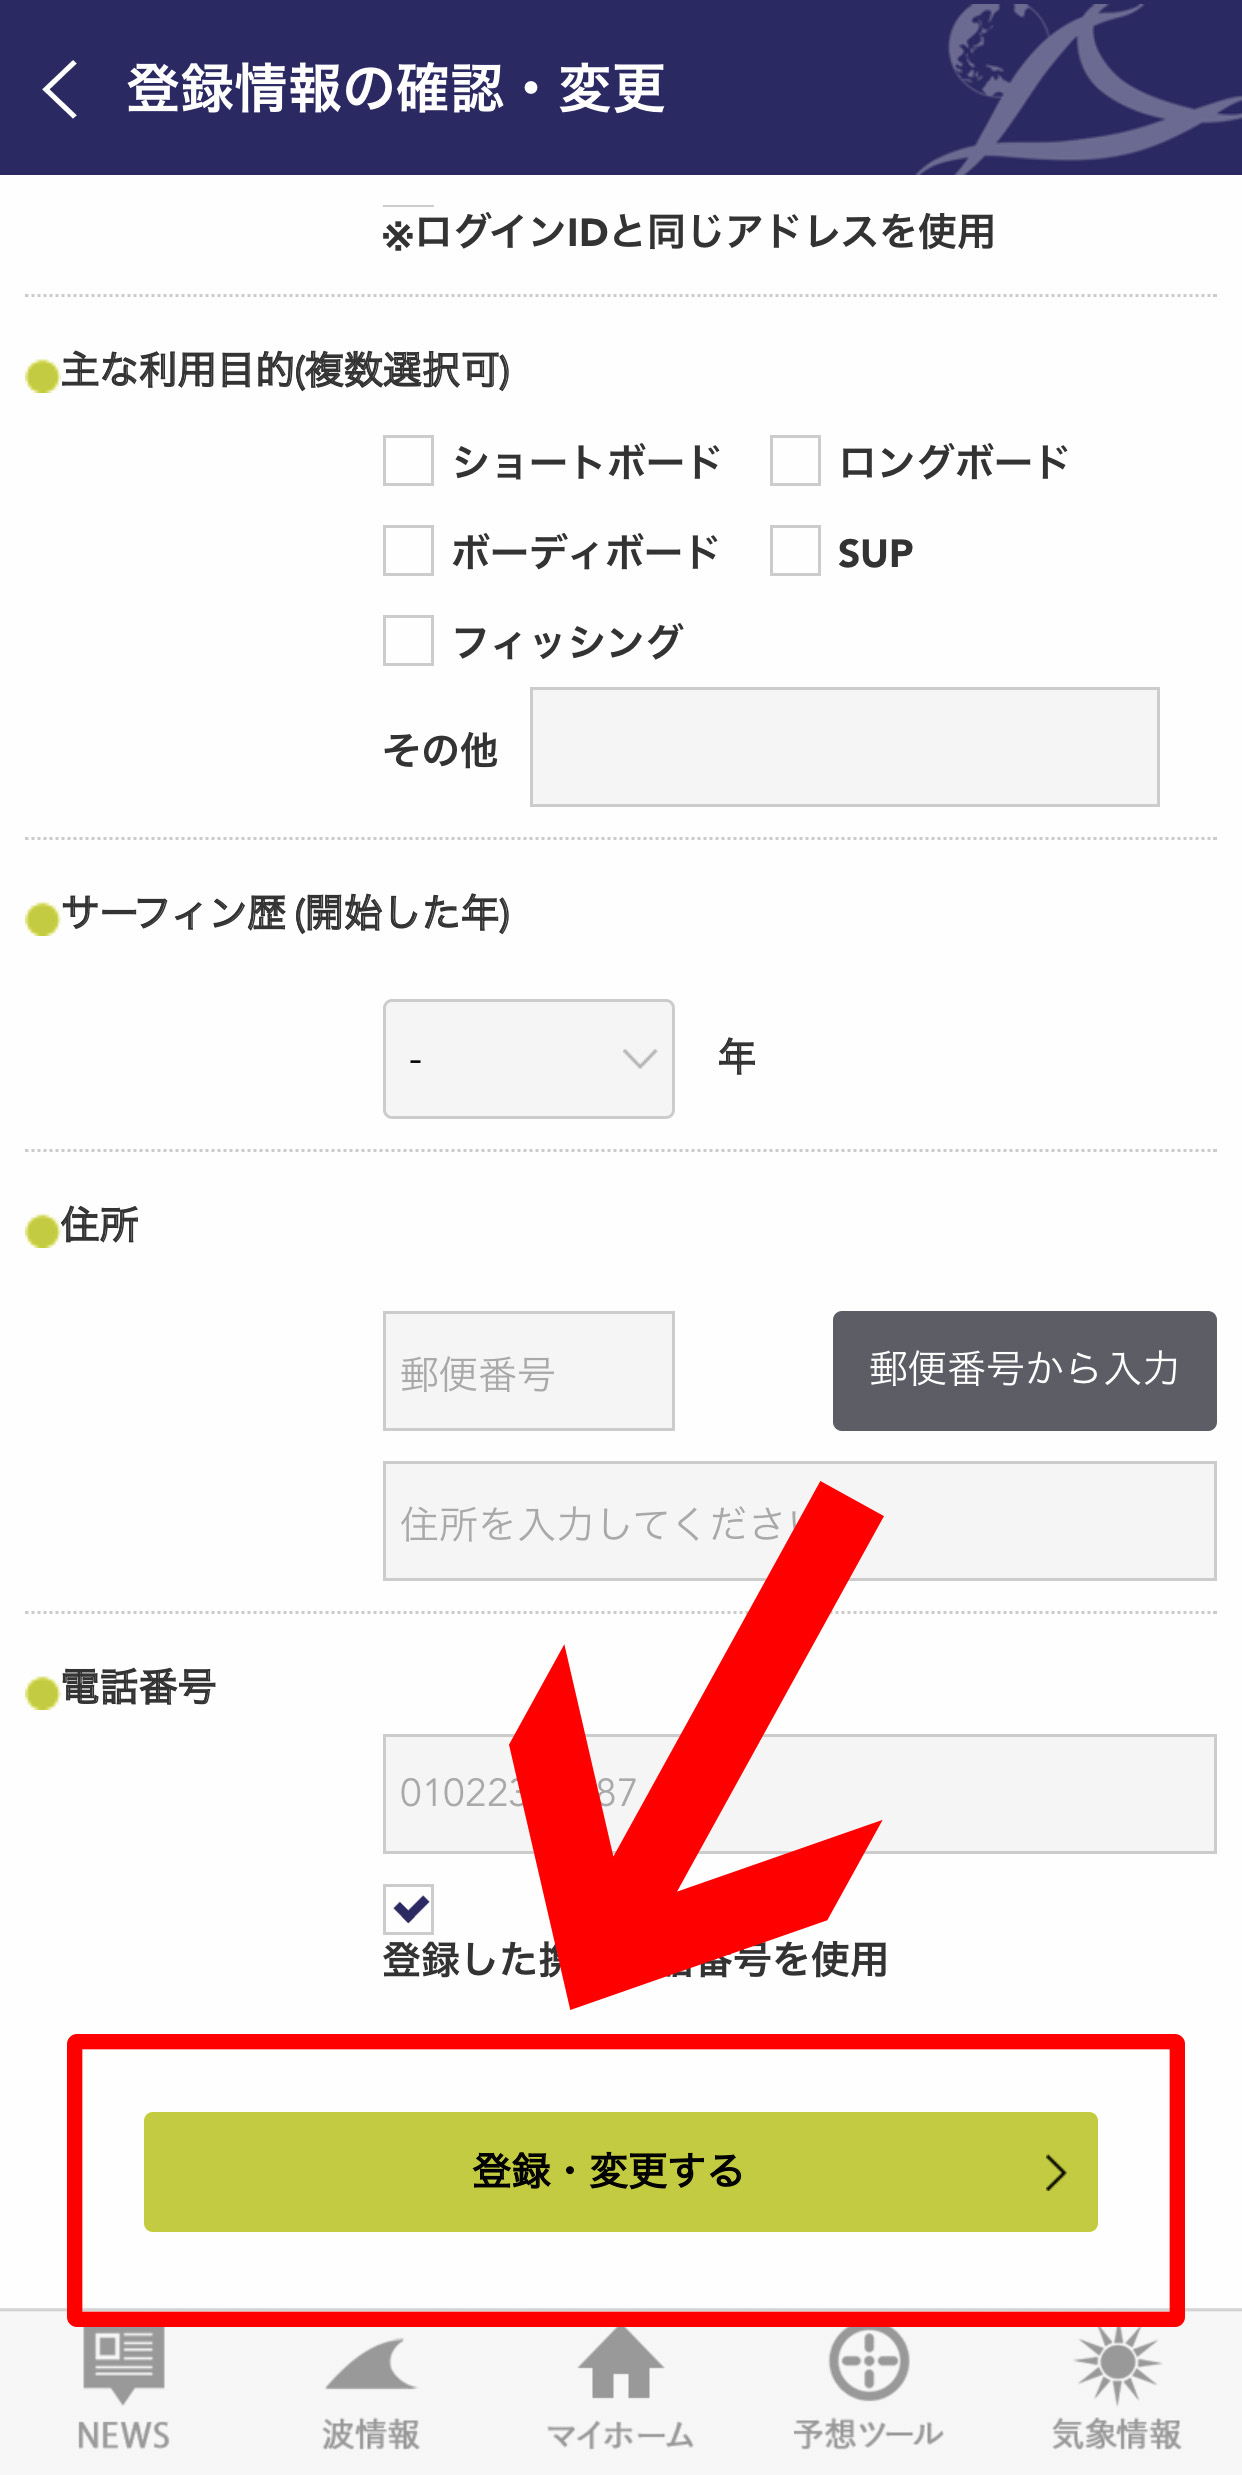Screen dimensions: 1242x2475
Task: Check the ショートボード checkbox
Action: coord(408,461)
